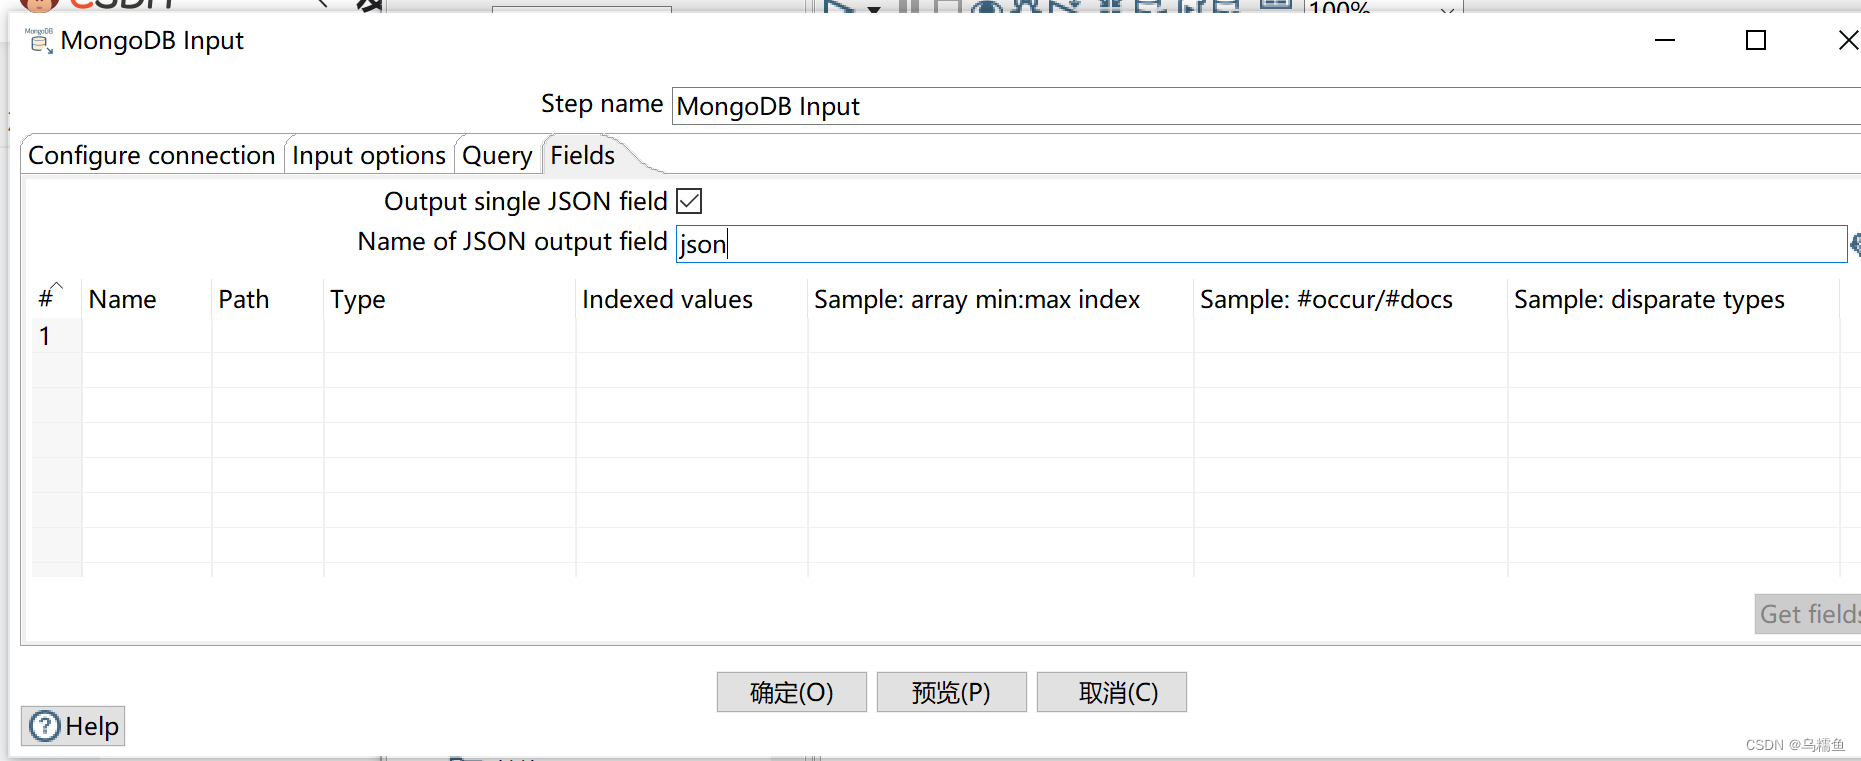Click the Name of JSON output field input
Screen dimensions: 1861x761
(x=1261, y=244)
